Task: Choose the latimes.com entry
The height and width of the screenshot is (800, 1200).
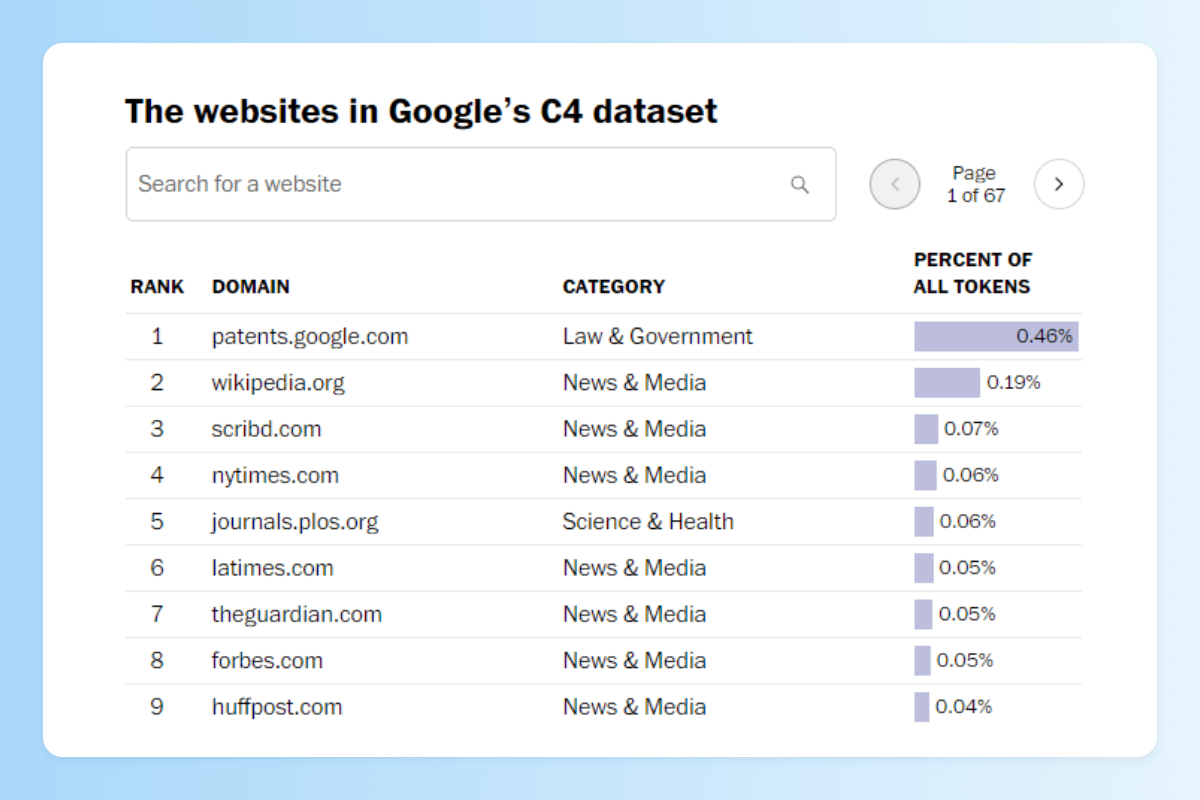Action: coord(272,568)
